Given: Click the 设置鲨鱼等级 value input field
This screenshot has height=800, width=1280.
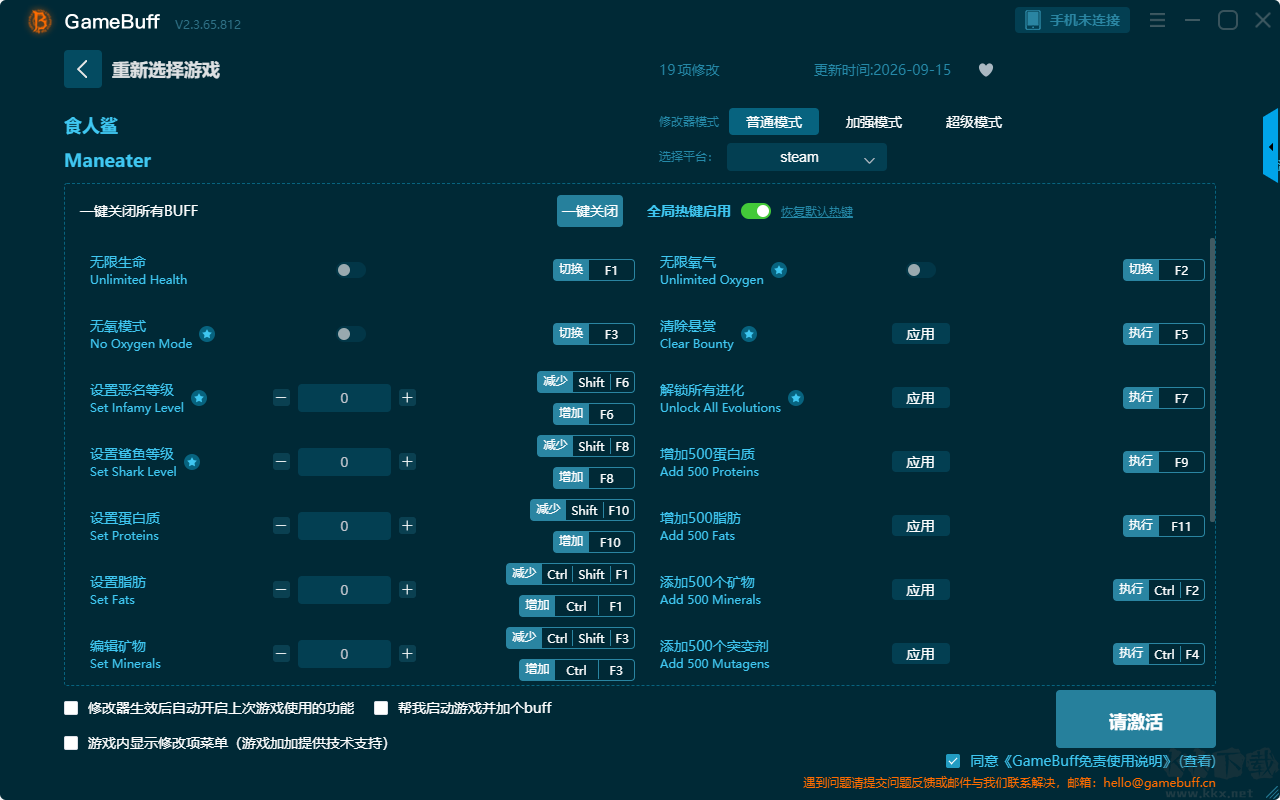Looking at the screenshot, I should click(344, 462).
